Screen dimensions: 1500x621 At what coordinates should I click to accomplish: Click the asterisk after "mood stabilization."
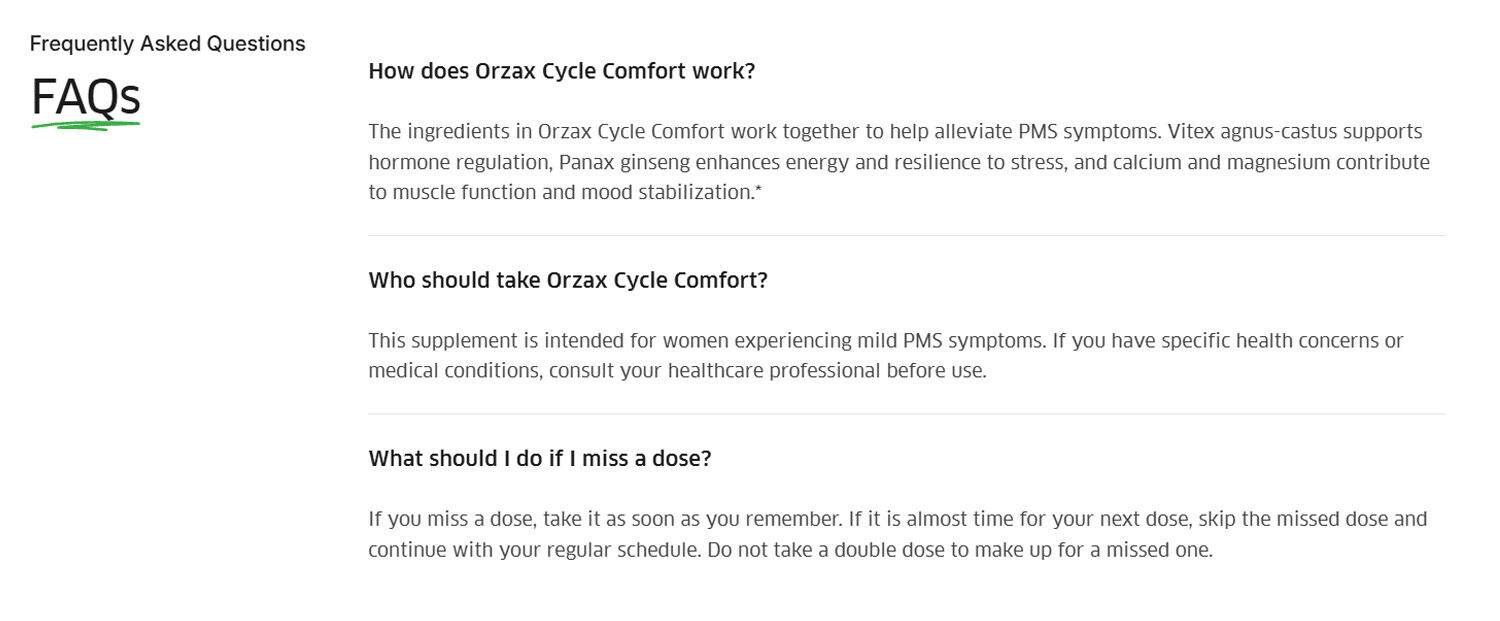pos(758,190)
